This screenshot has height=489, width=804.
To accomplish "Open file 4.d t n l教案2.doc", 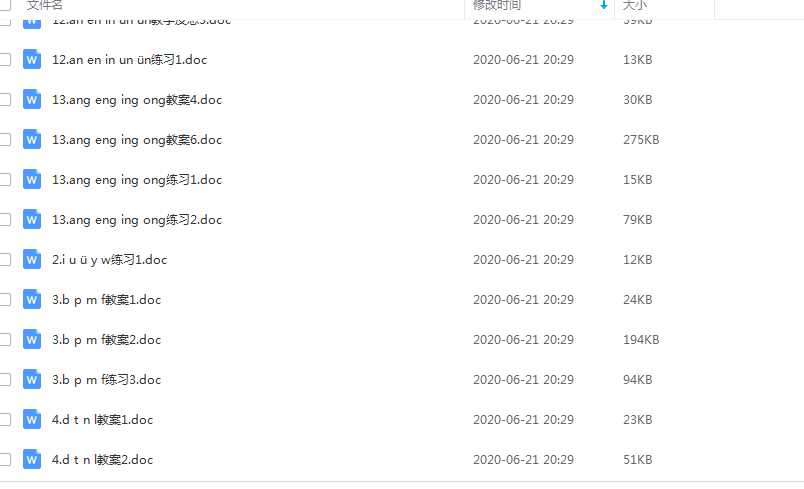I will point(102,459).
